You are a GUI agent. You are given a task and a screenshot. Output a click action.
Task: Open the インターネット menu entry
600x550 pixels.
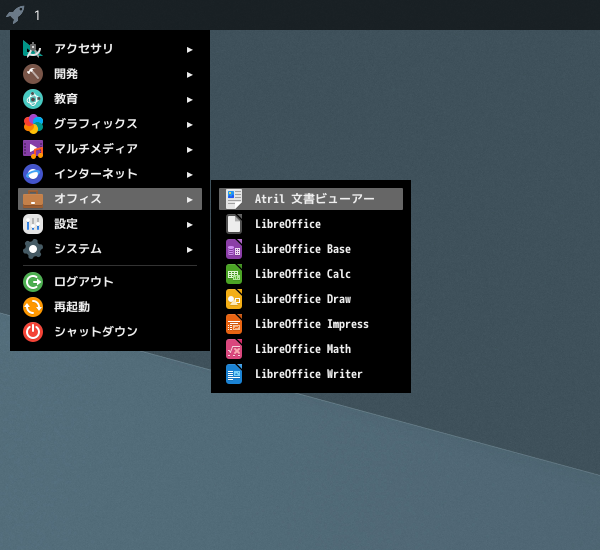pyautogui.click(x=110, y=174)
